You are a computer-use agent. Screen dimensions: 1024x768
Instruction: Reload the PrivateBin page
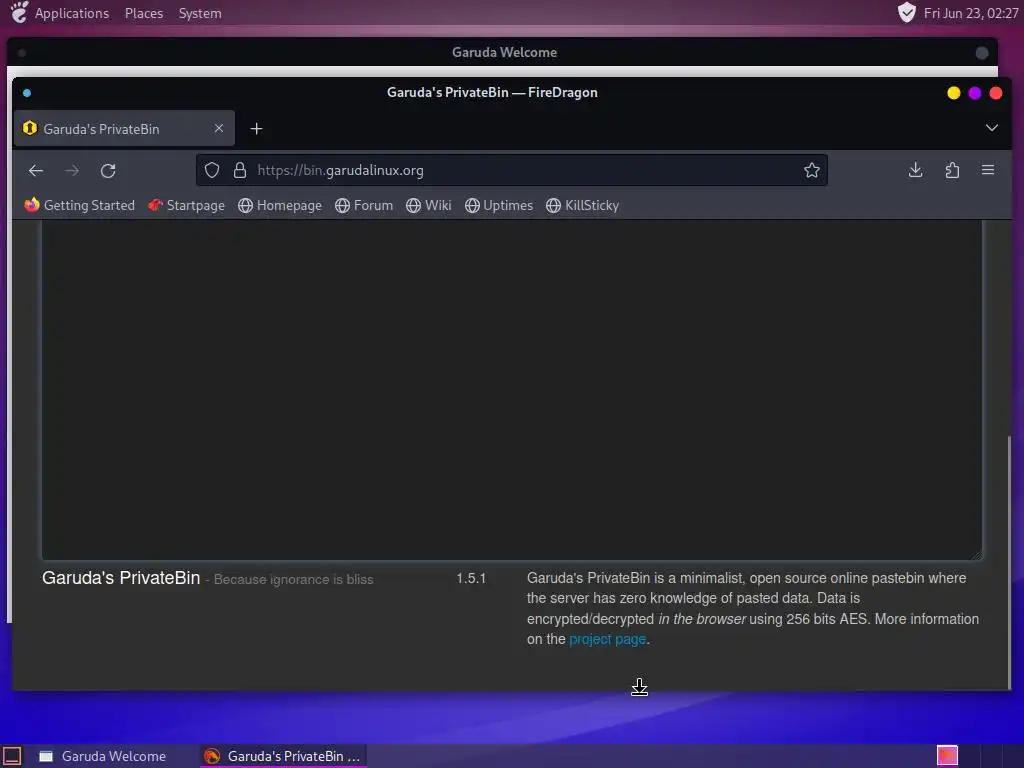(x=108, y=170)
